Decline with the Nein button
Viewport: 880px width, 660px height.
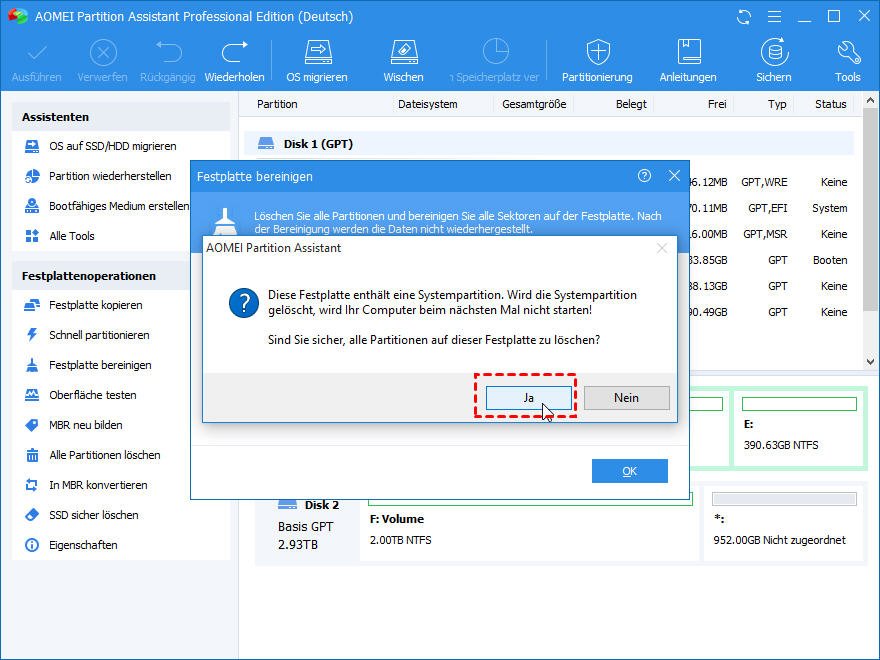coord(626,397)
